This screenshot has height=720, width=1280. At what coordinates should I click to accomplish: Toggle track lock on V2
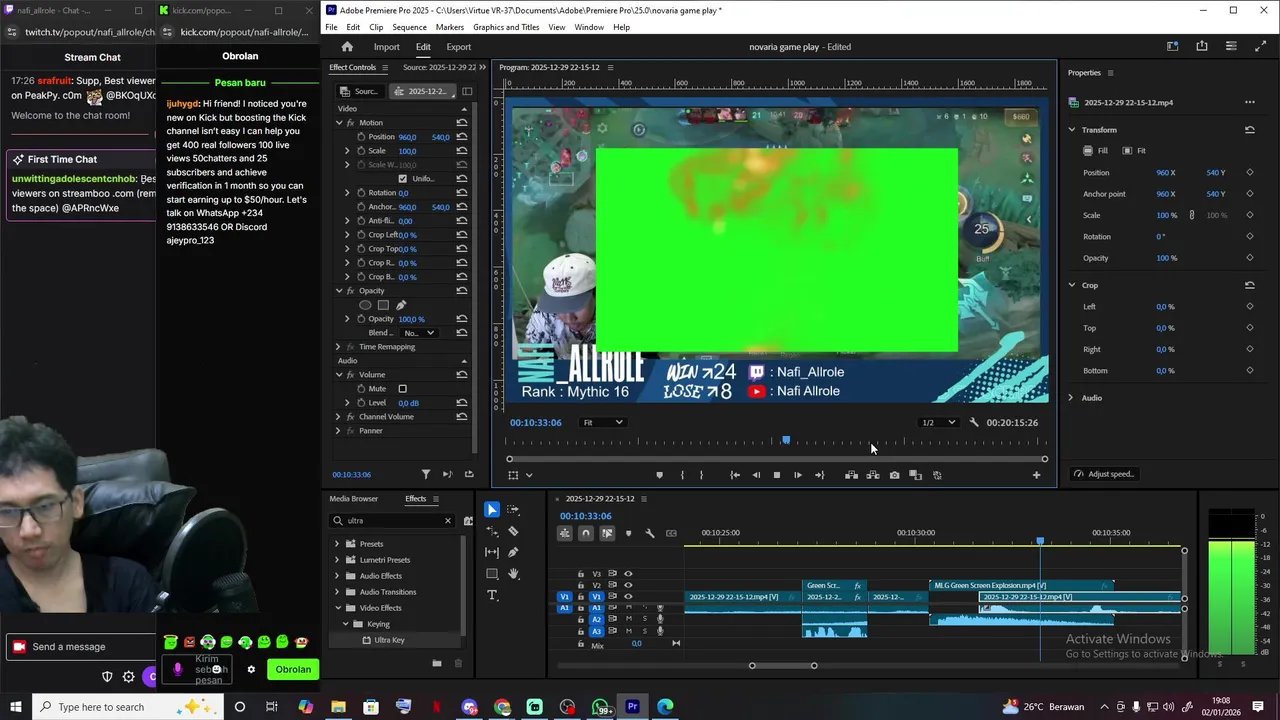coord(581,585)
